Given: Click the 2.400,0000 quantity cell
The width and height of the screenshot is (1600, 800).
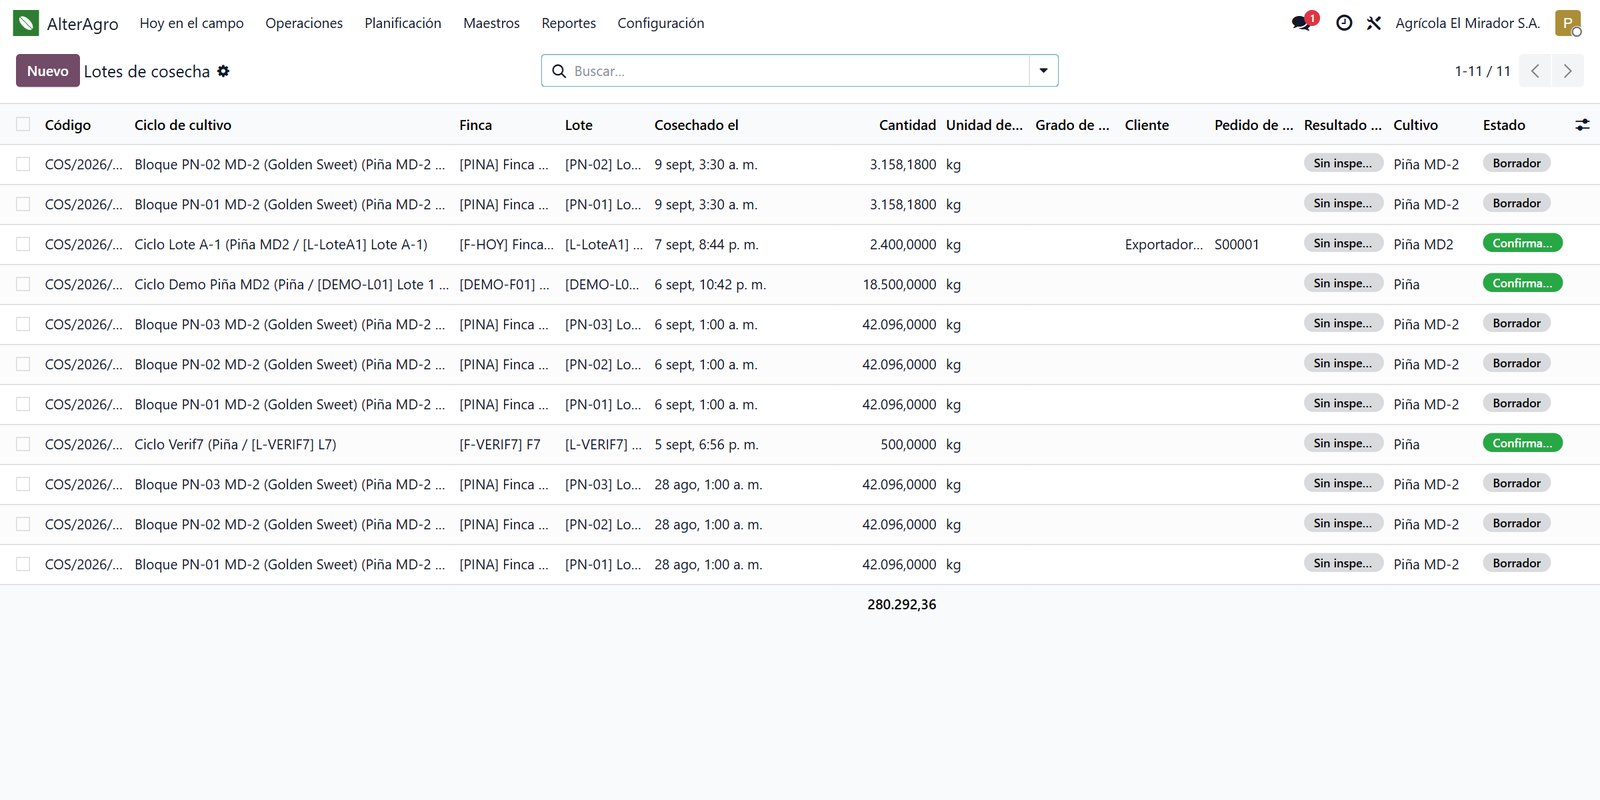Looking at the screenshot, I should point(903,244).
